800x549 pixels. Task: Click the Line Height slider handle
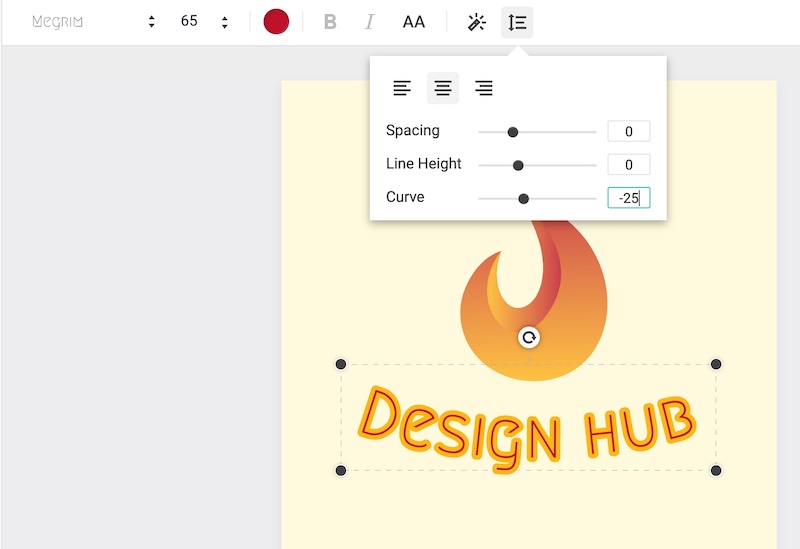click(518, 165)
